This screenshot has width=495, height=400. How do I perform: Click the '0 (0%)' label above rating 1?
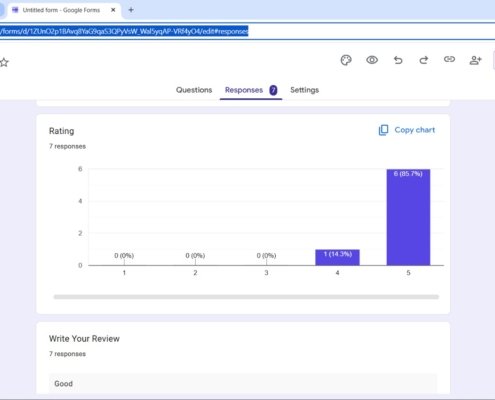point(124,256)
